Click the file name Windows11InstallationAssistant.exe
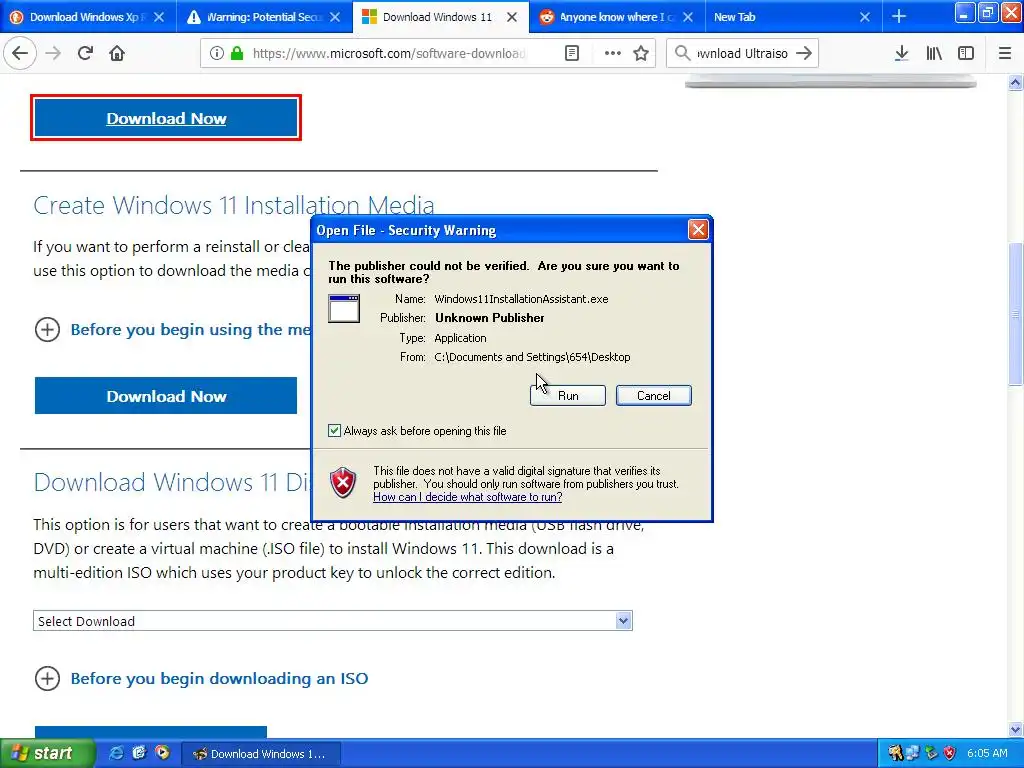This screenshot has height=768, width=1024. click(x=521, y=299)
